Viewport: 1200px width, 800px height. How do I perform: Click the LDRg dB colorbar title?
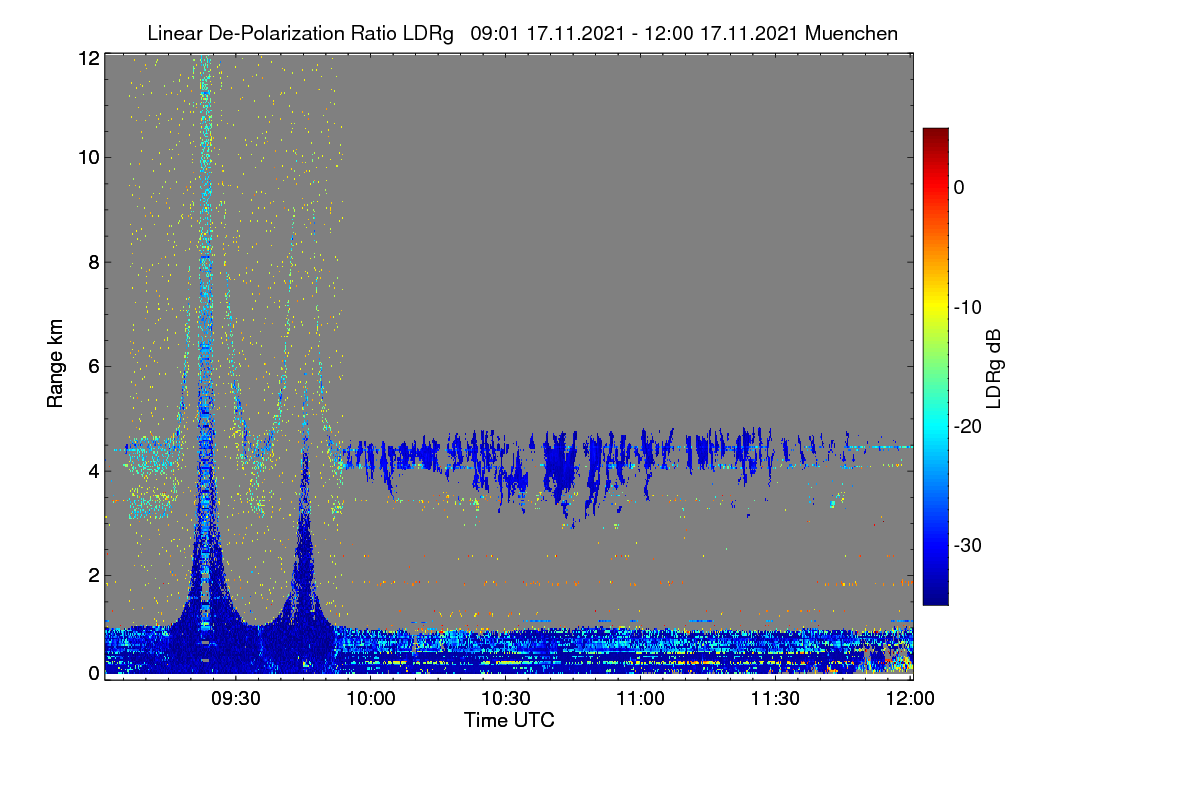995,366
